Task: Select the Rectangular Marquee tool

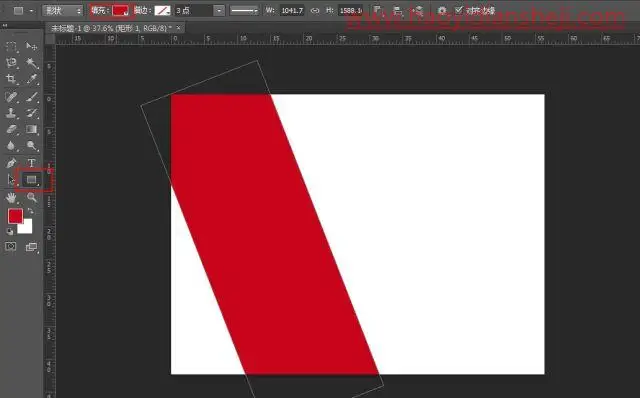Action: click(11, 47)
